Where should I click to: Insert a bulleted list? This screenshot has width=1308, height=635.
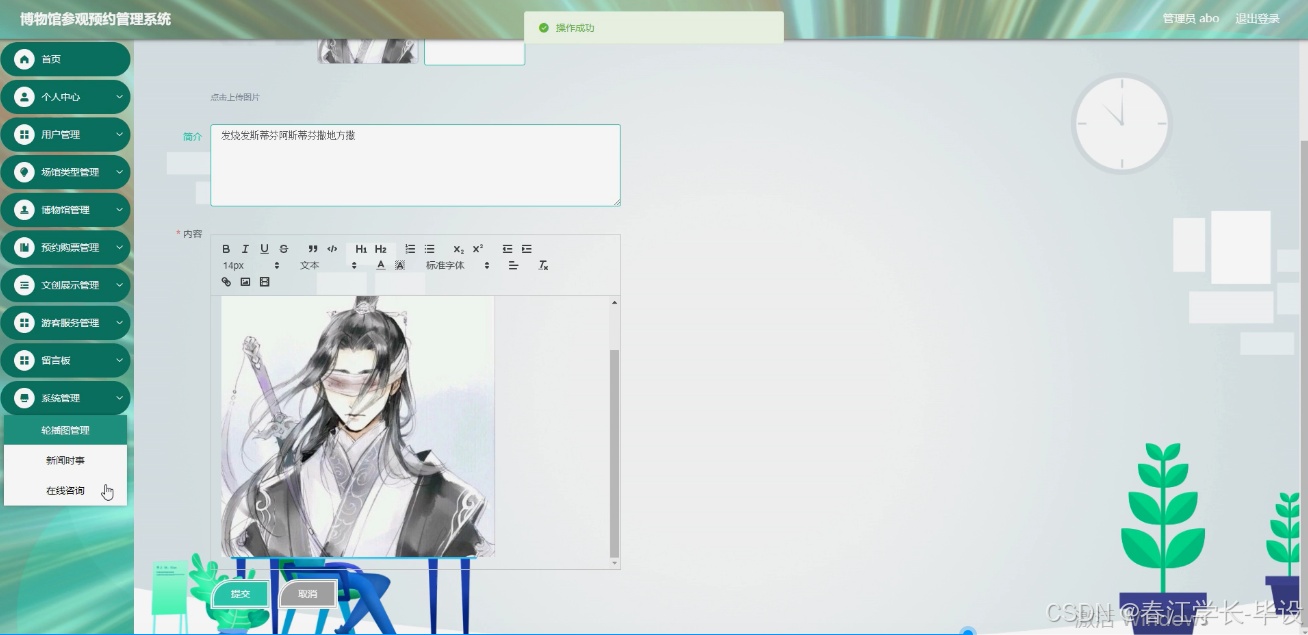pos(429,249)
